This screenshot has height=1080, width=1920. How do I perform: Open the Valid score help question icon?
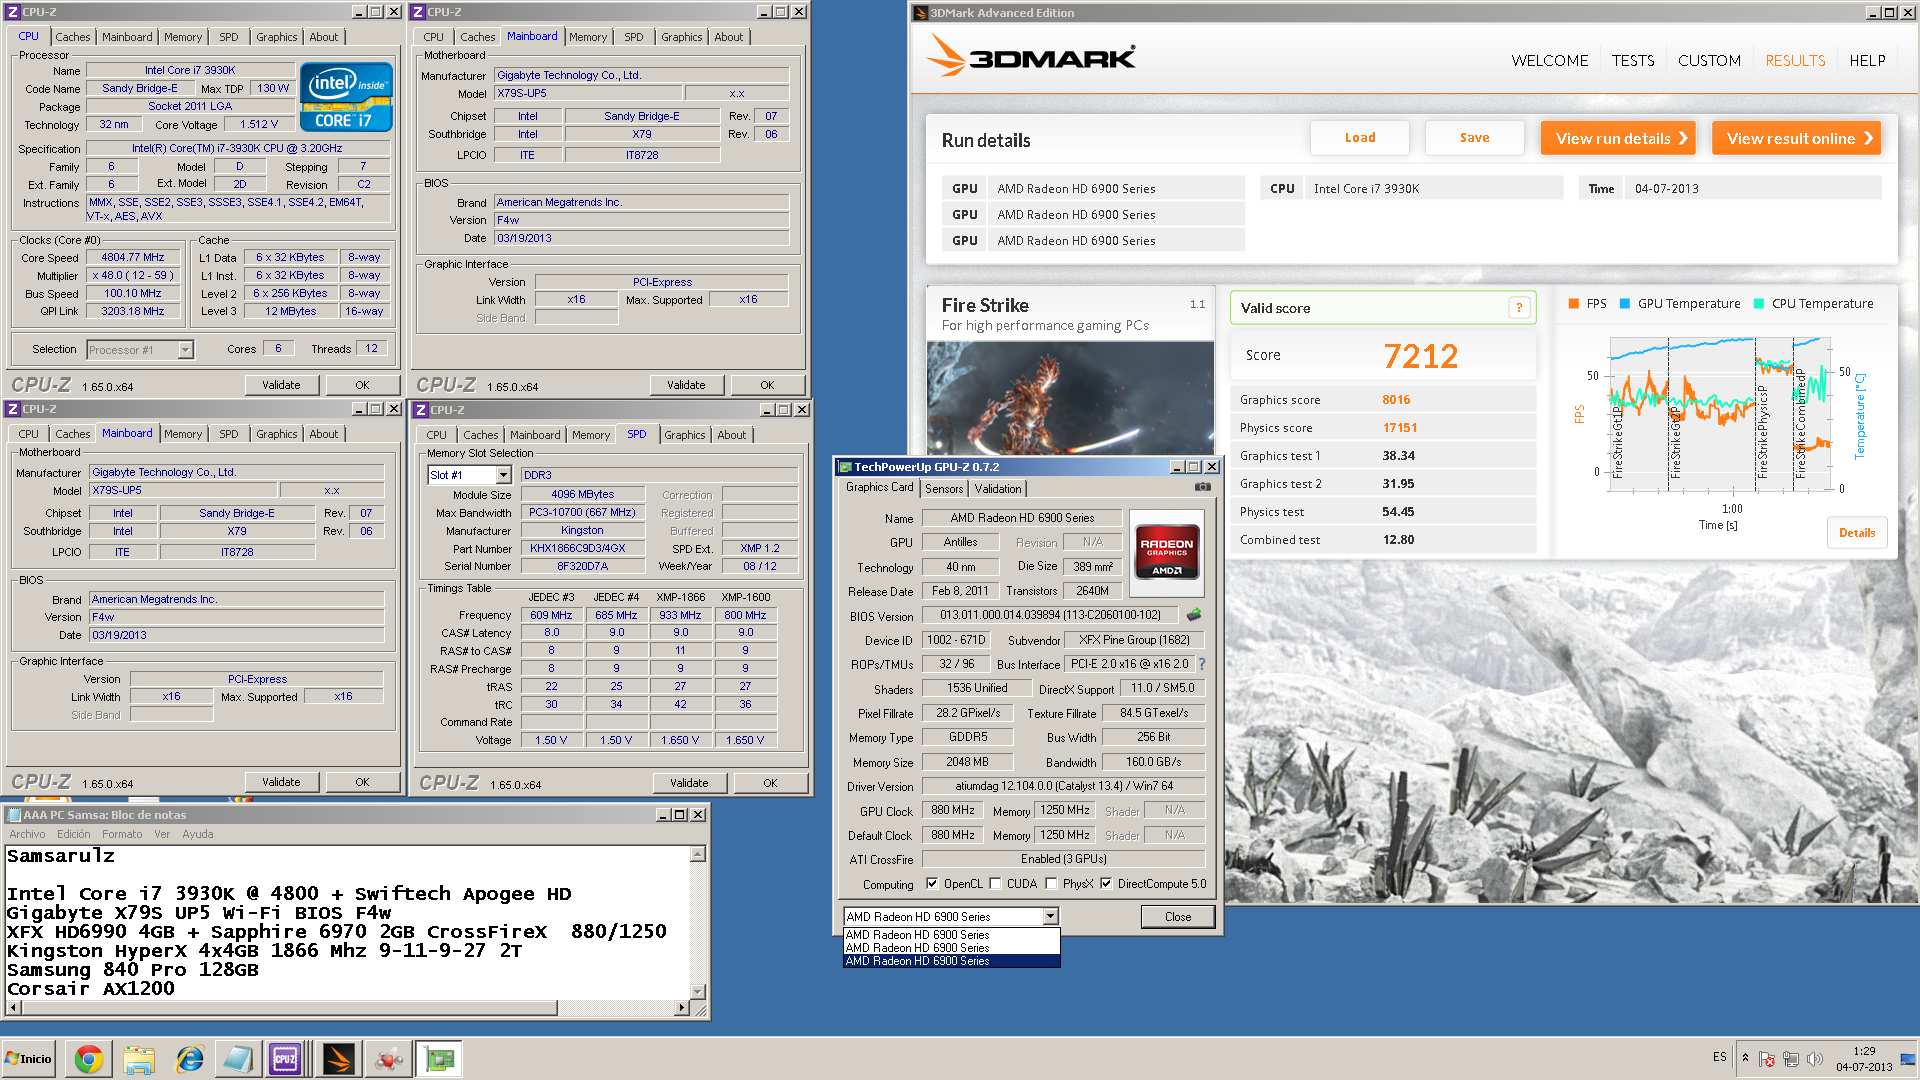[x=1519, y=308]
